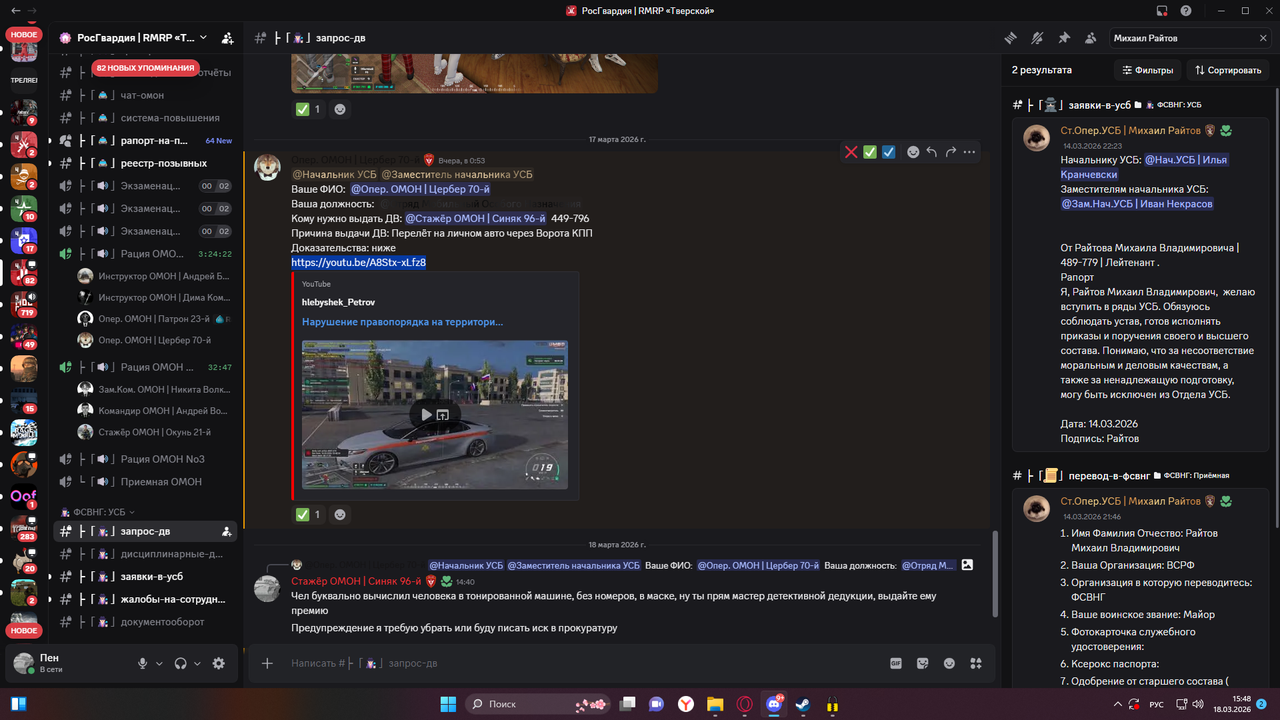The height and width of the screenshot is (720, 1280).
Task: Reply to message using reply arrow icon
Action: [932, 152]
